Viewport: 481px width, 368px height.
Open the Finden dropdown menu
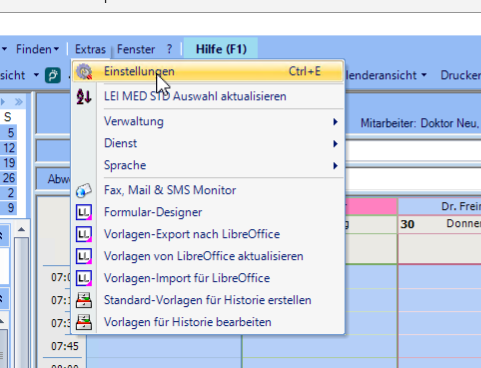[x=37, y=49]
